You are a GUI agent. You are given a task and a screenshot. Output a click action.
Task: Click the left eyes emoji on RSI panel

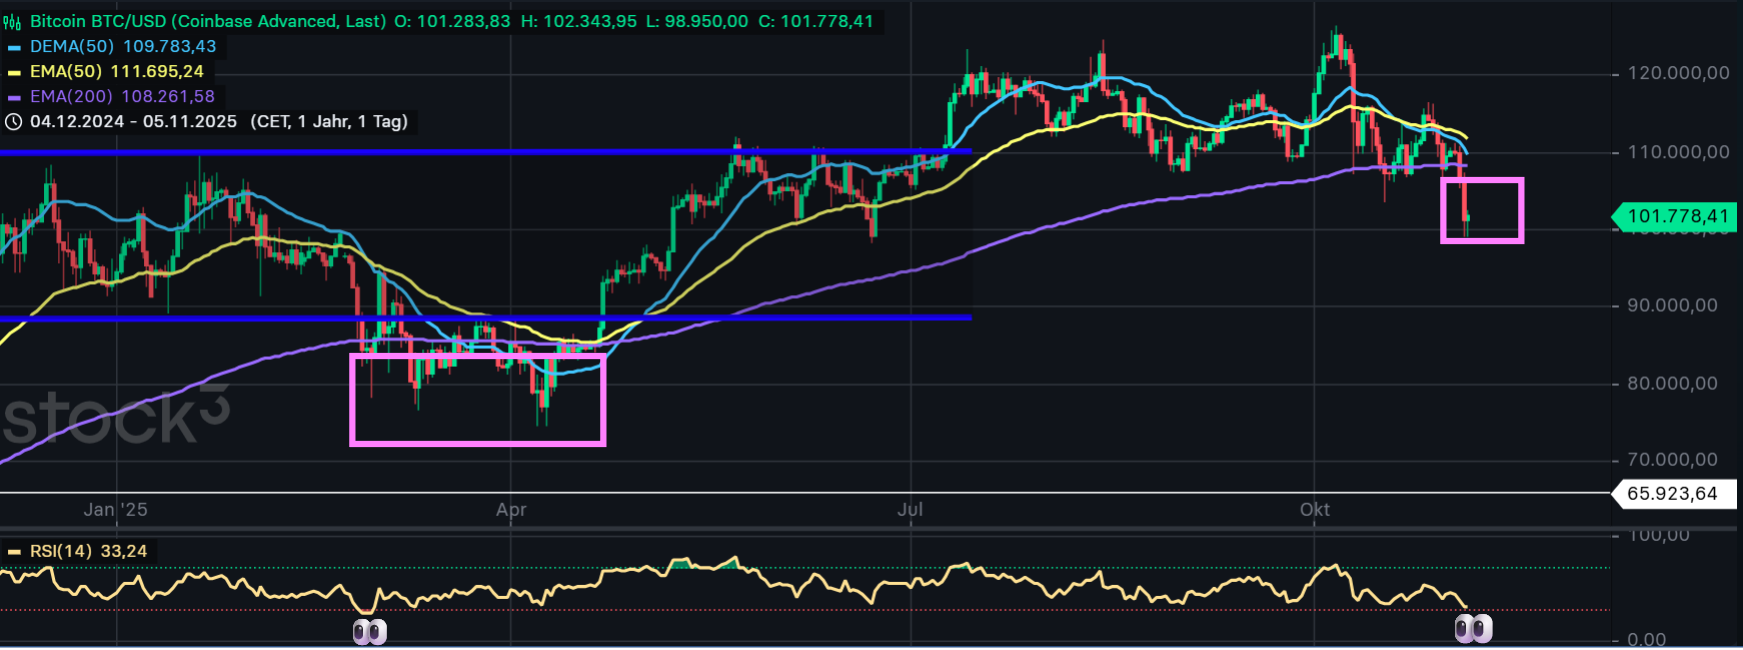(x=369, y=631)
